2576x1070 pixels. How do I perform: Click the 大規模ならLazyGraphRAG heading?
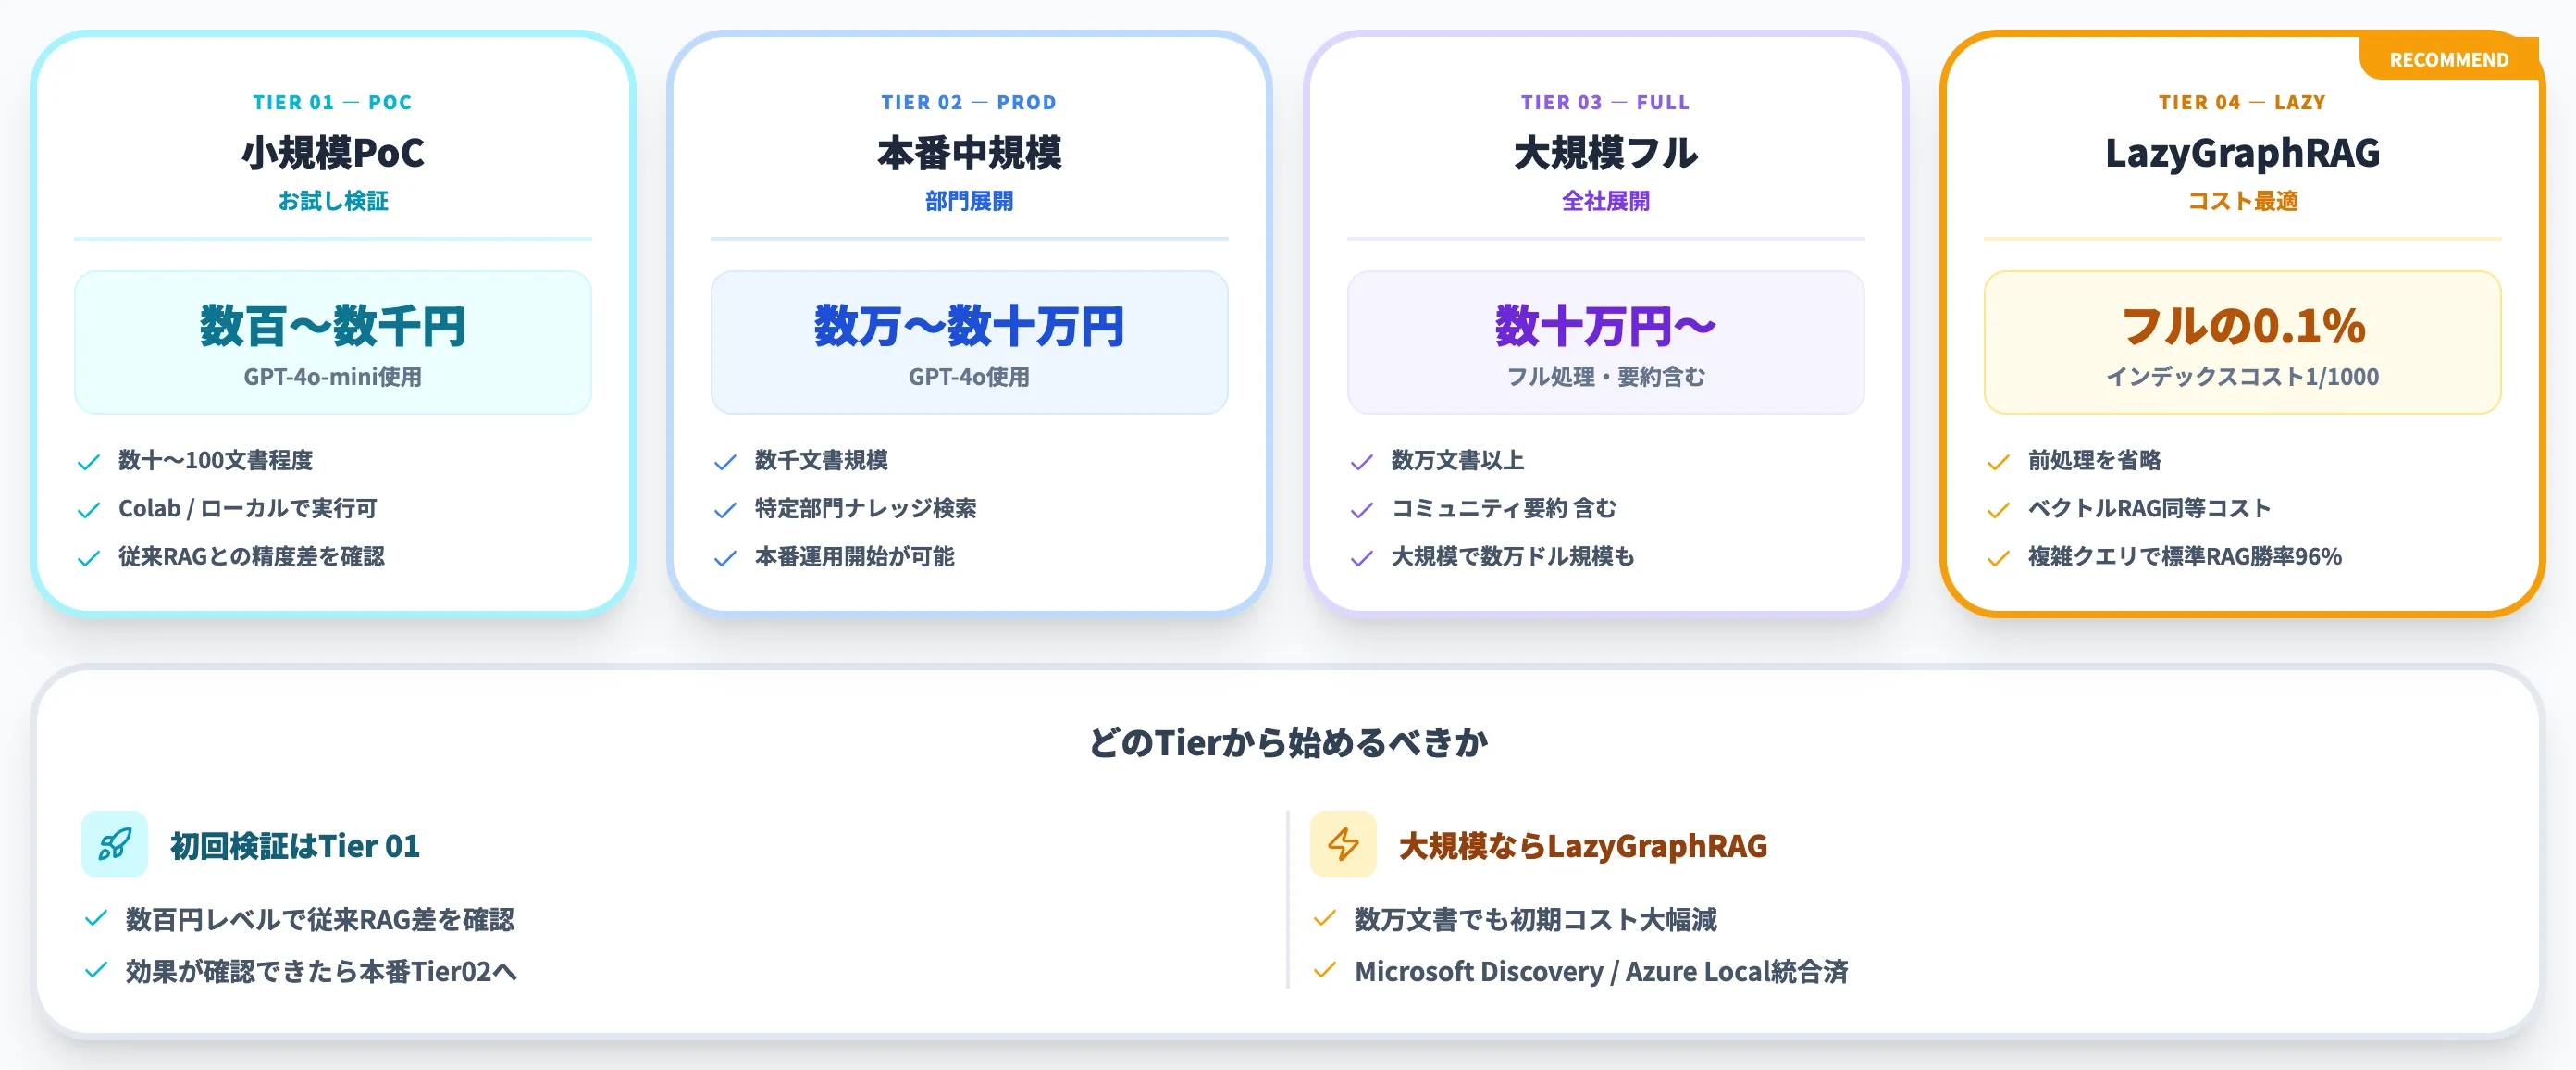[1583, 846]
